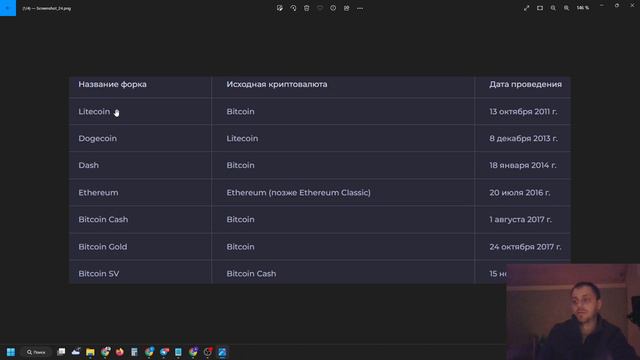Image resolution: width=640 pixels, height=360 pixels.
Task: Rotate the image with the rotate icon
Action: [293, 8]
